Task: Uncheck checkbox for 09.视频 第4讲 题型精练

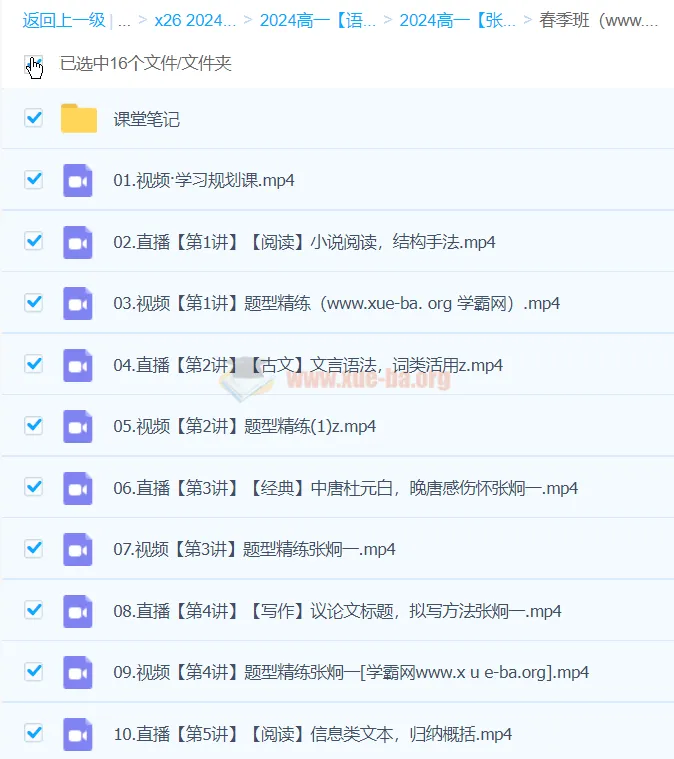Action: 34,671
